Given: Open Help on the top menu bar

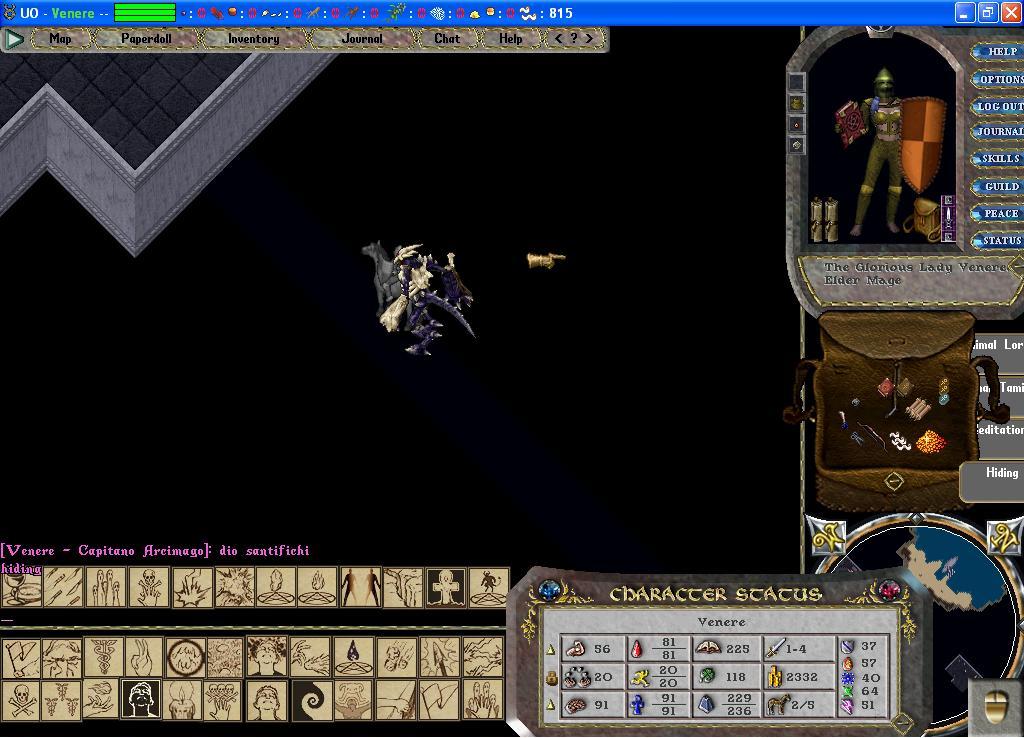Looking at the screenshot, I should point(511,39).
